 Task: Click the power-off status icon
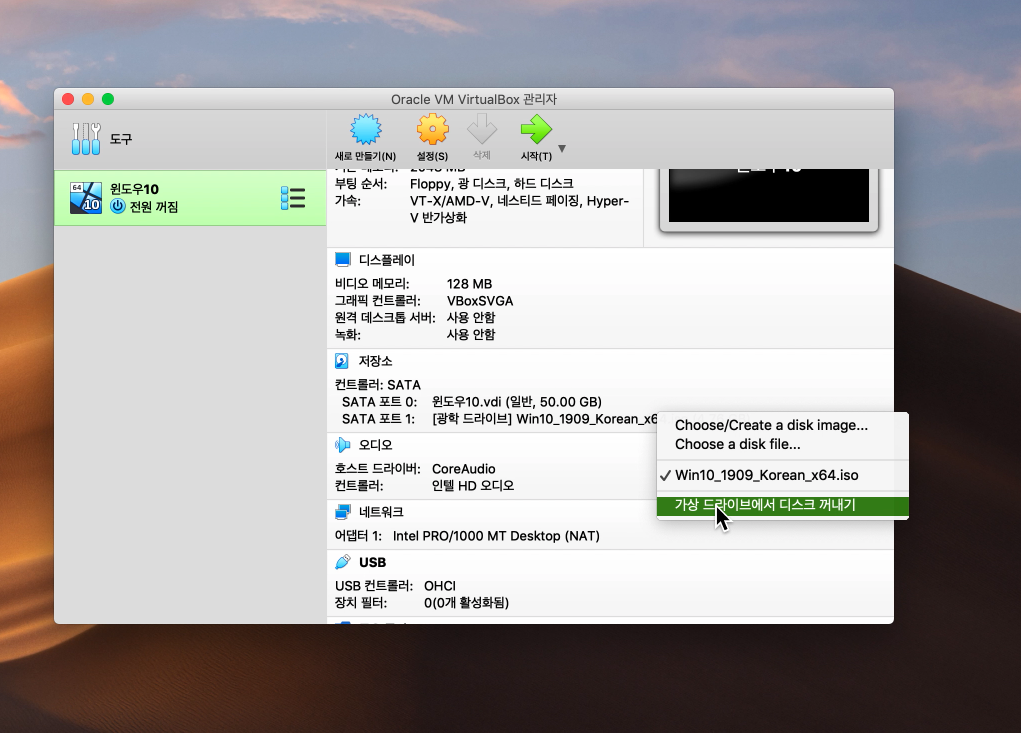tap(118, 206)
